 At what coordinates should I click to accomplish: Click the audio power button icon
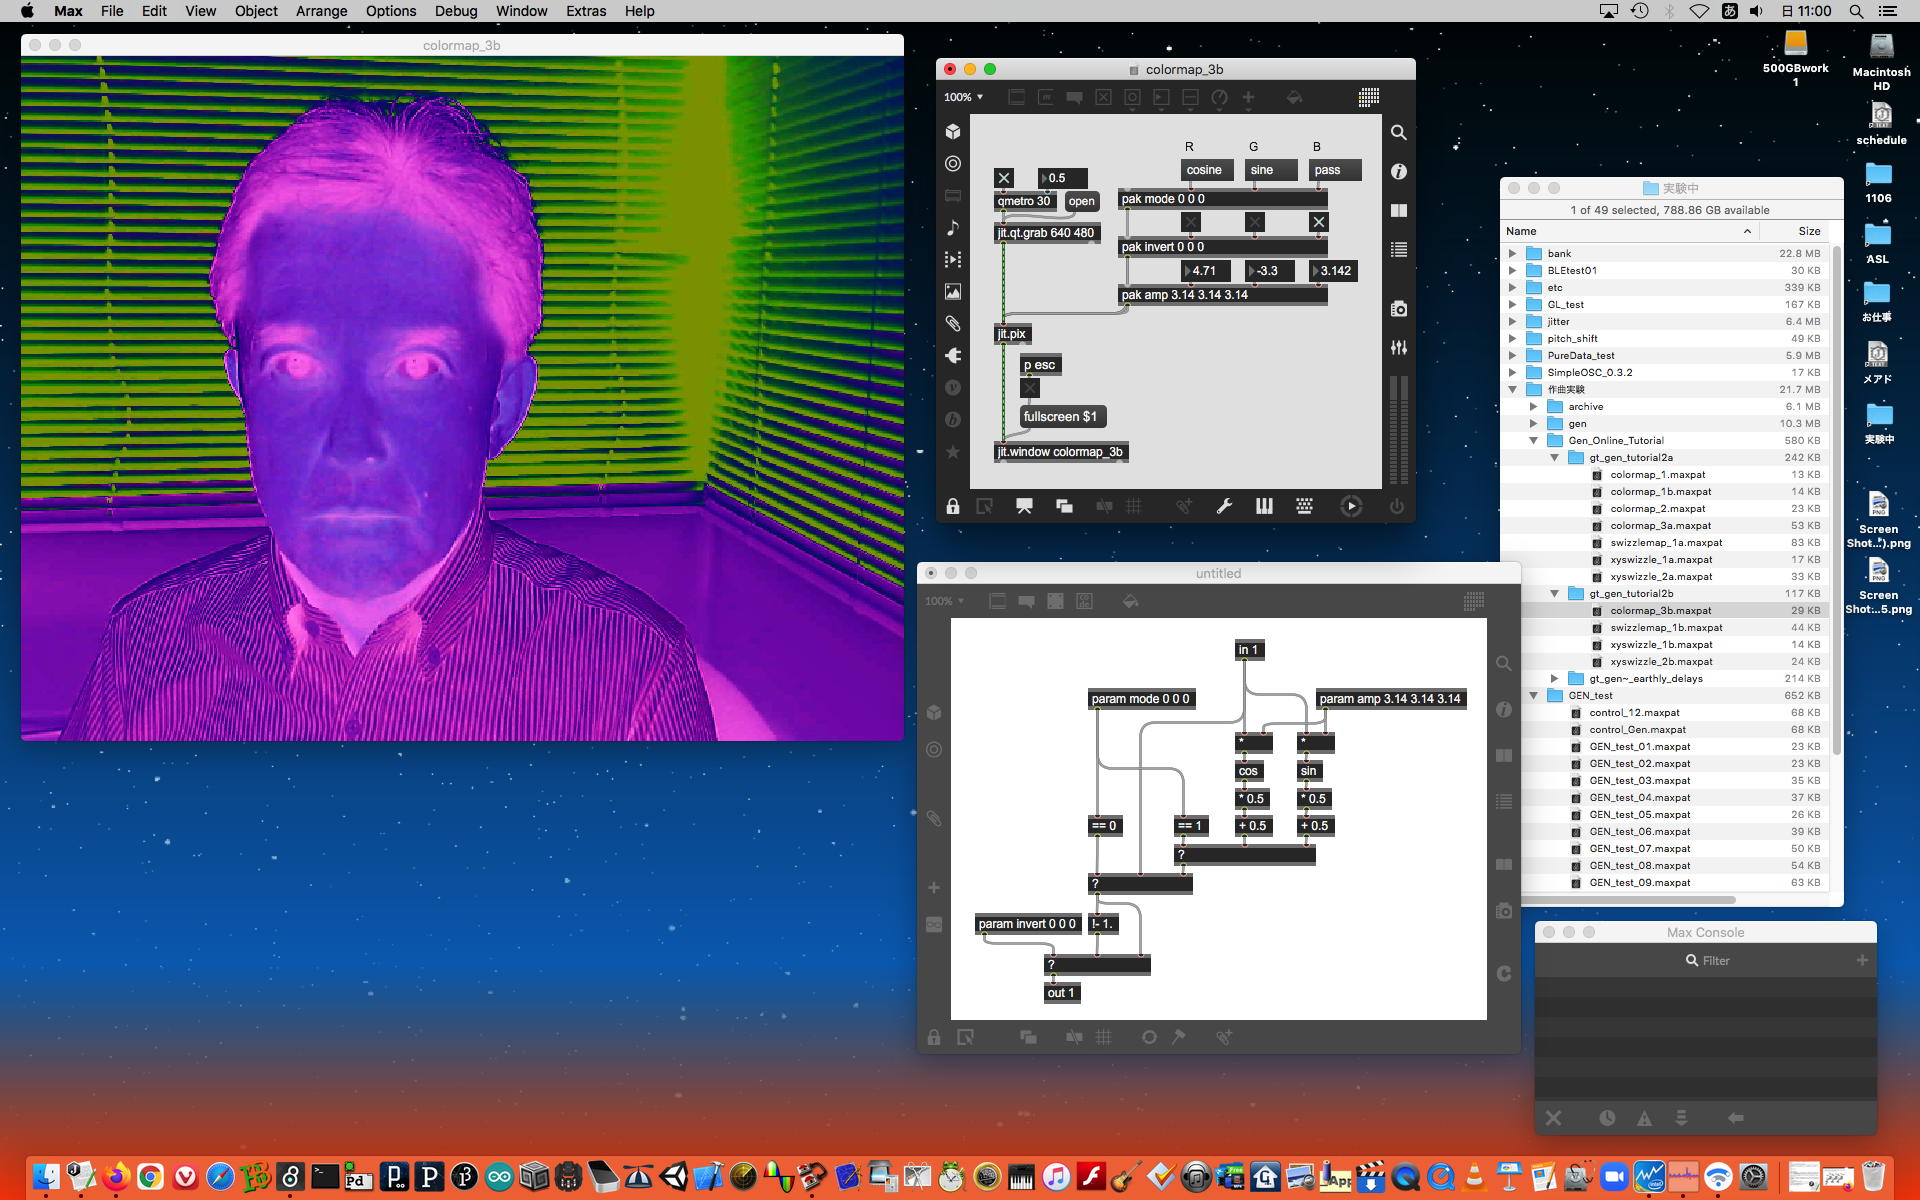click(1396, 507)
